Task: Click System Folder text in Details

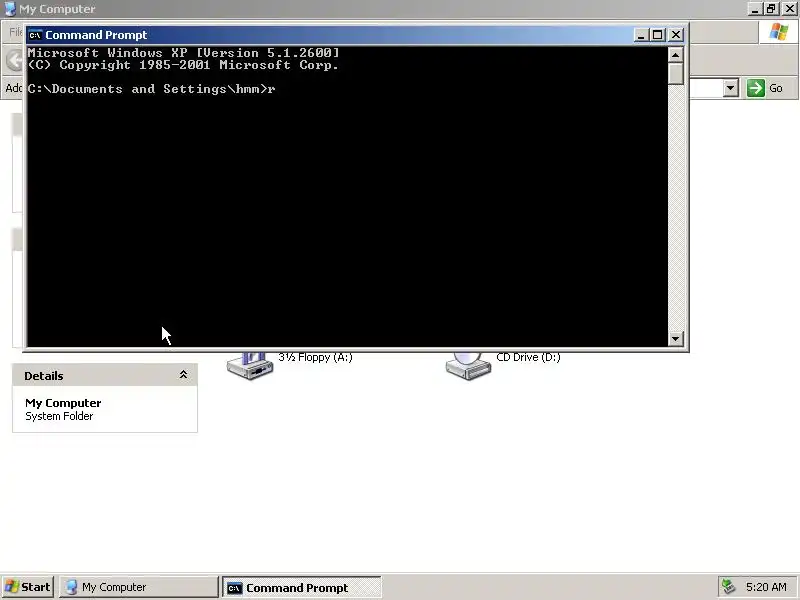Action: point(59,416)
